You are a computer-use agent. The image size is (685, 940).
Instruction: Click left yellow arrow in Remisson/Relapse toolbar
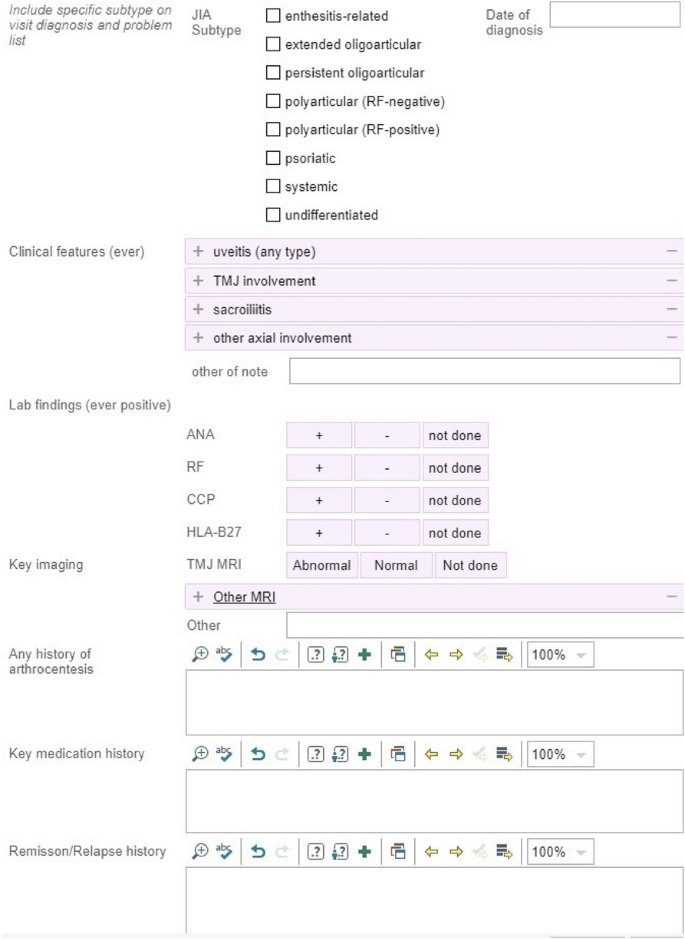click(431, 852)
